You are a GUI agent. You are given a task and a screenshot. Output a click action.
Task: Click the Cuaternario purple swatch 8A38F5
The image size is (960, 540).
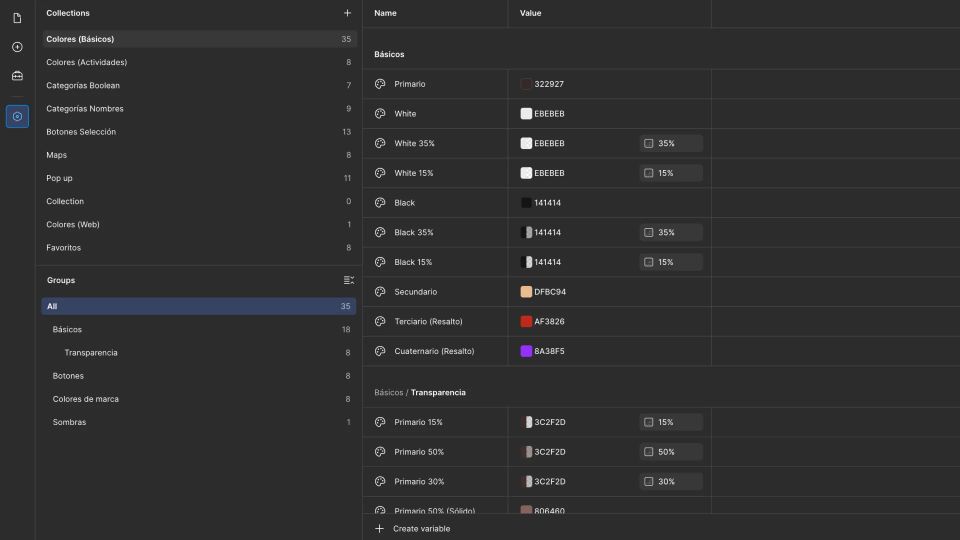coord(526,351)
